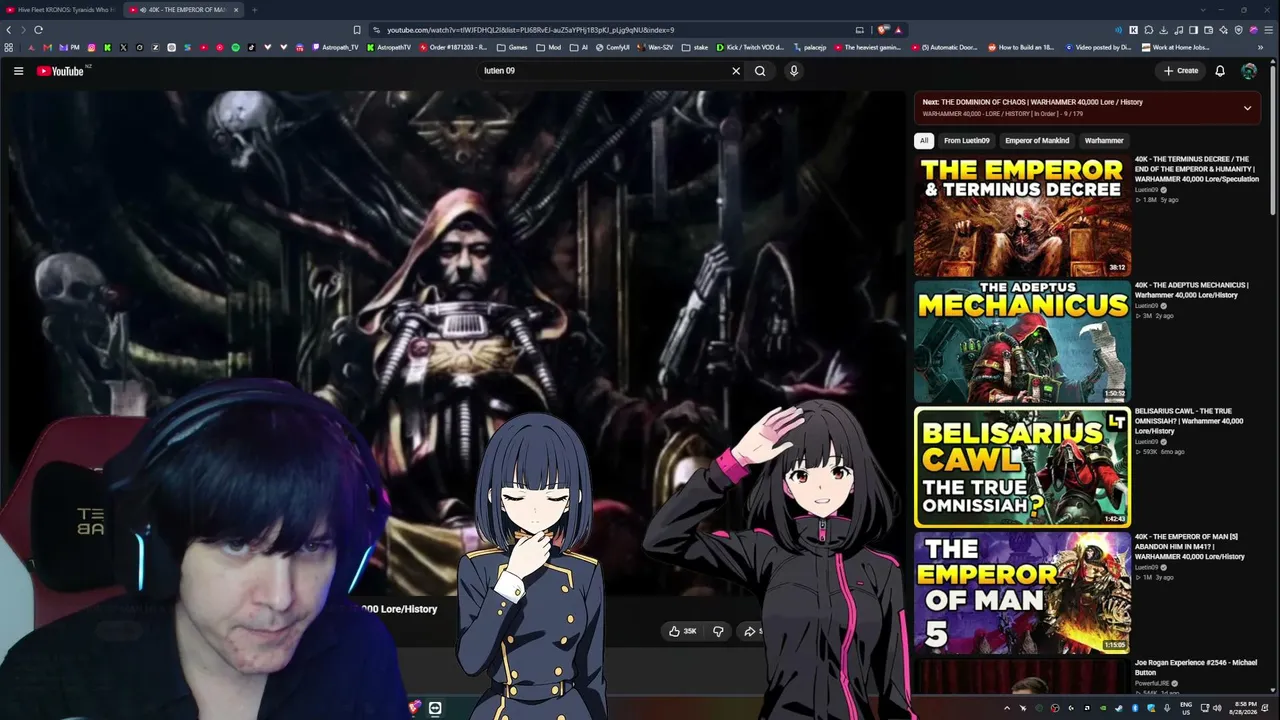The width and height of the screenshot is (1280, 720).
Task: Show hidden system tray icons chevron
Action: point(1007,708)
